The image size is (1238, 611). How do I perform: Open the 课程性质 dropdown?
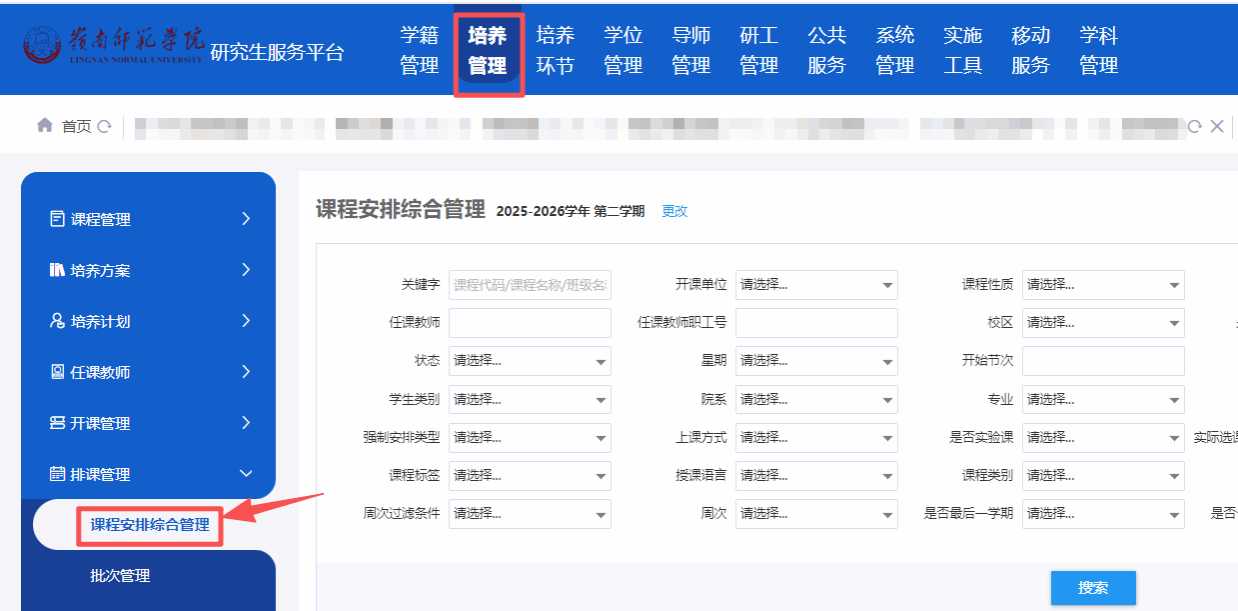click(x=1103, y=285)
